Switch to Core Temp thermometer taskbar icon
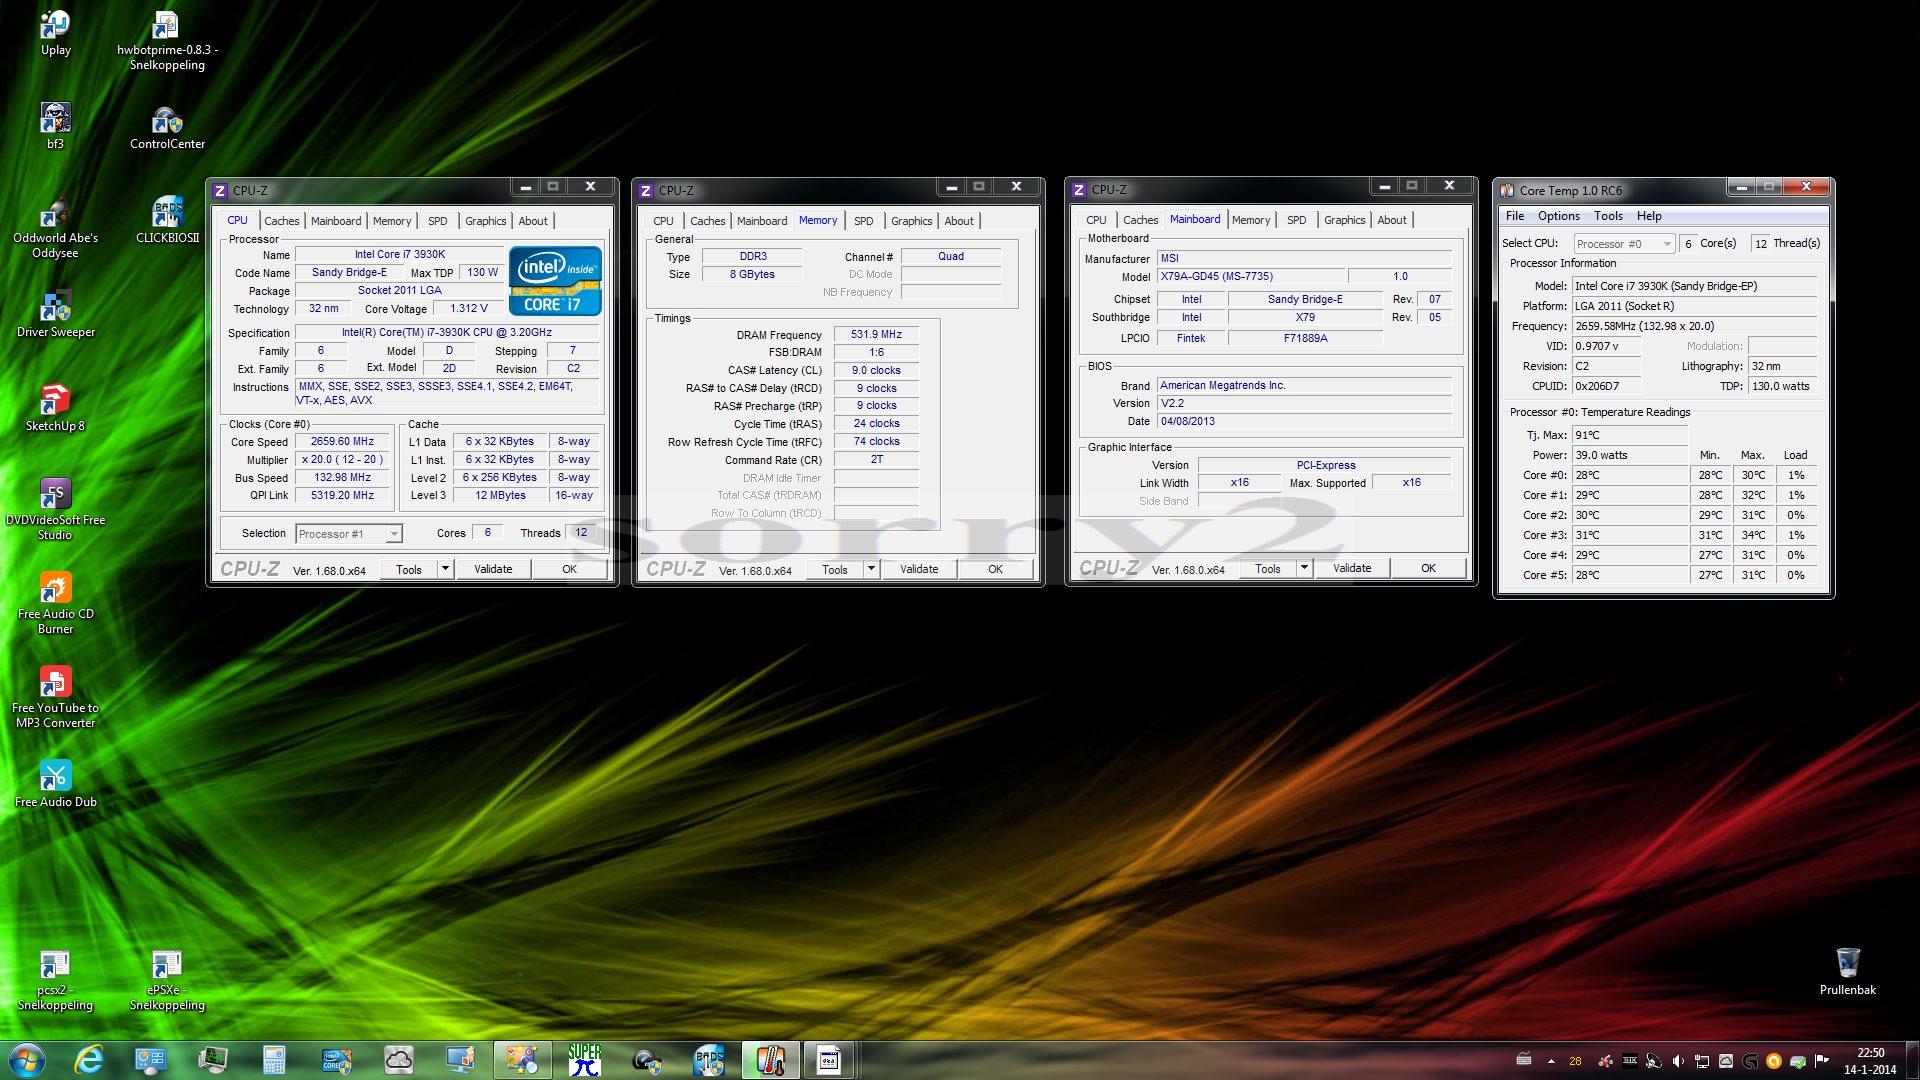This screenshot has width=1920, height=1080. point(770,1060)
